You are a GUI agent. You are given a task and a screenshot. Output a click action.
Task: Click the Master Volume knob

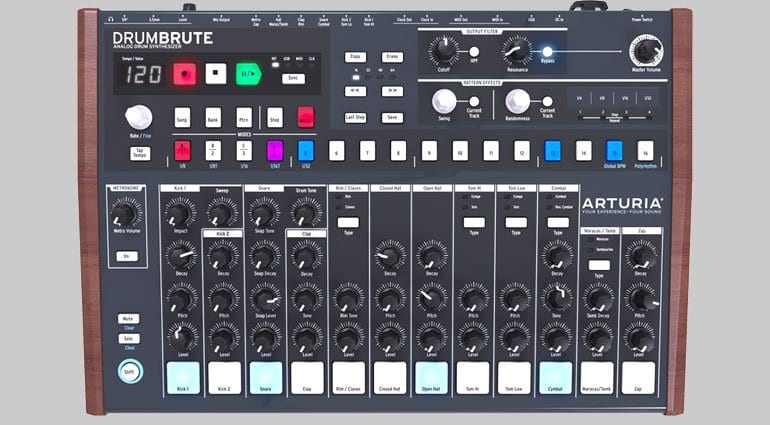pos(646,51)
